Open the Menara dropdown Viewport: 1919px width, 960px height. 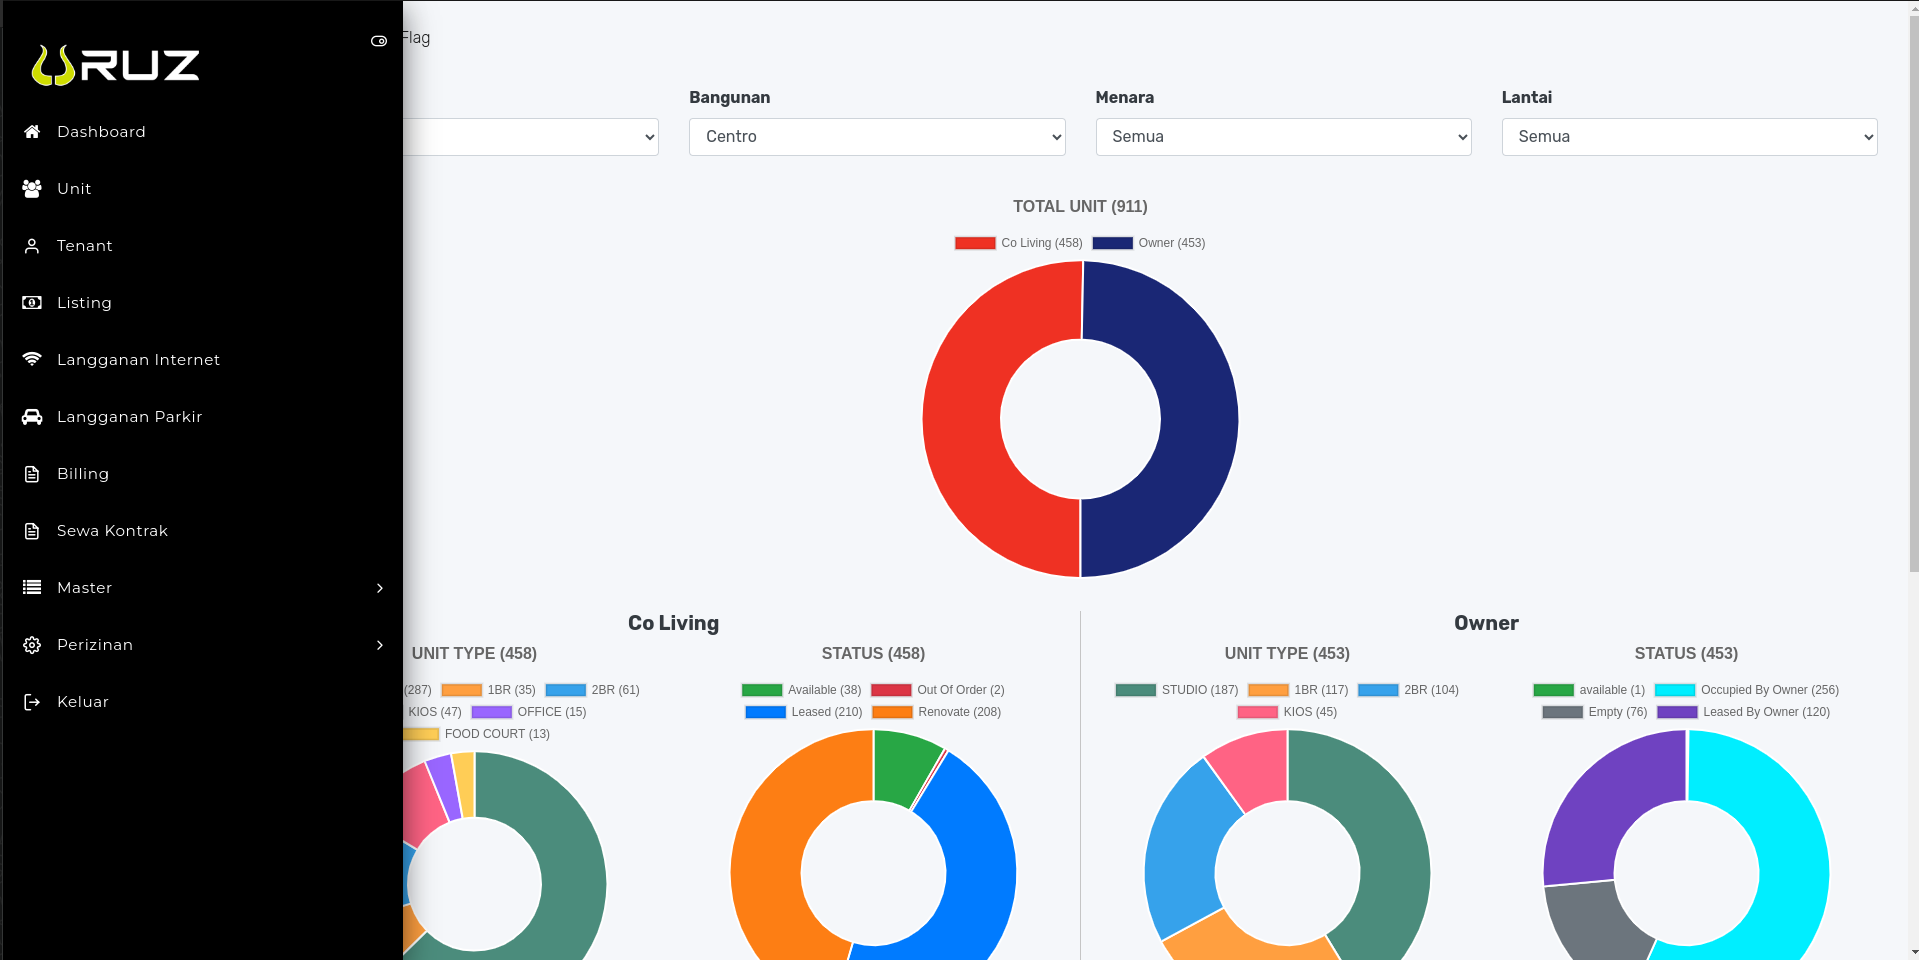pos(1282,137)
